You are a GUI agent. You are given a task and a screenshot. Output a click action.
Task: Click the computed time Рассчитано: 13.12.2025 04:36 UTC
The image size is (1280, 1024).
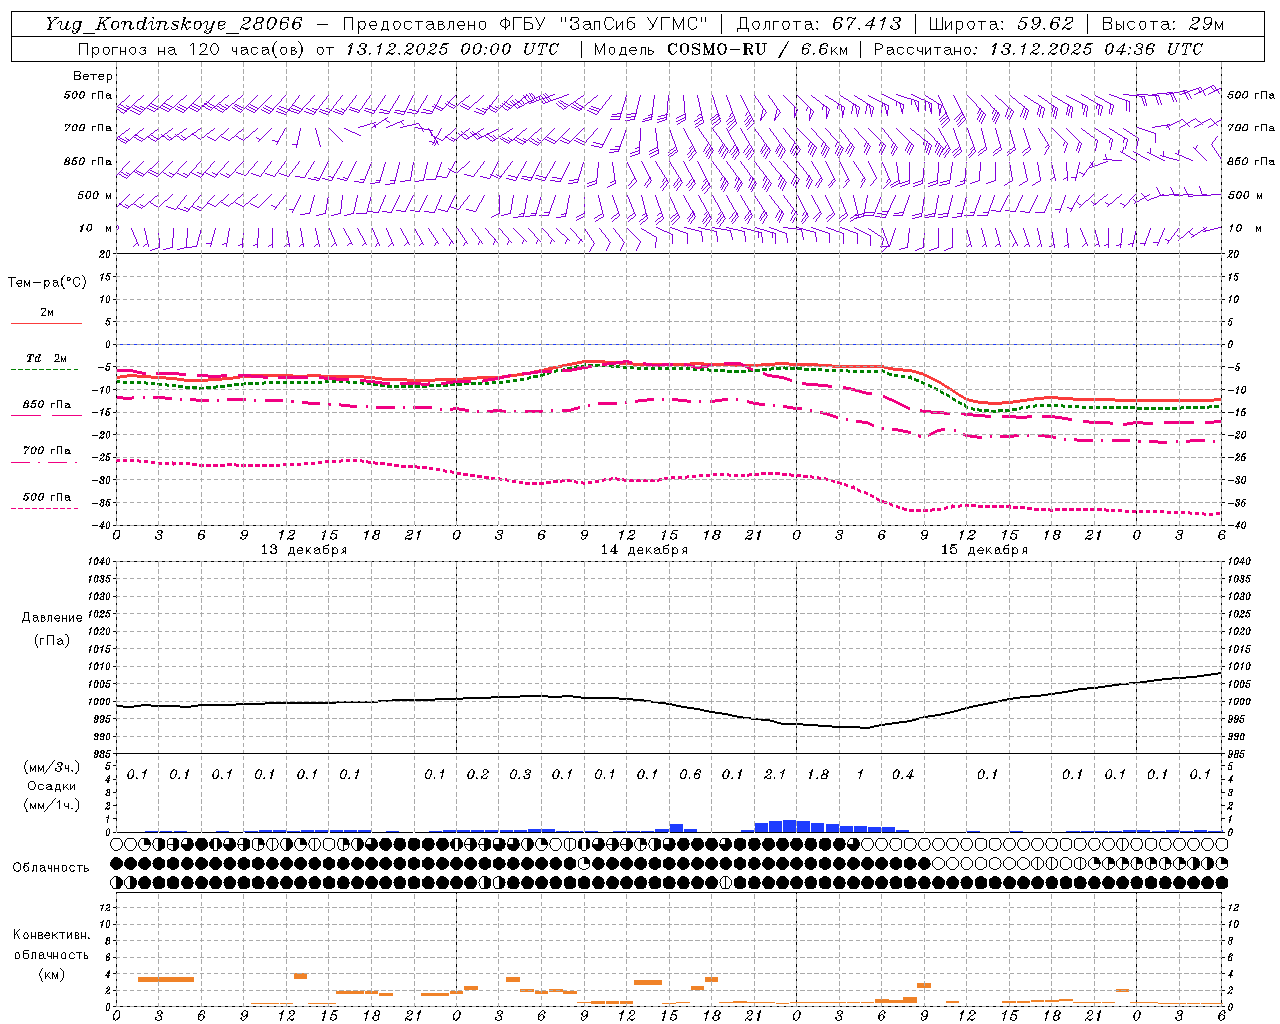pos(1038,49)
